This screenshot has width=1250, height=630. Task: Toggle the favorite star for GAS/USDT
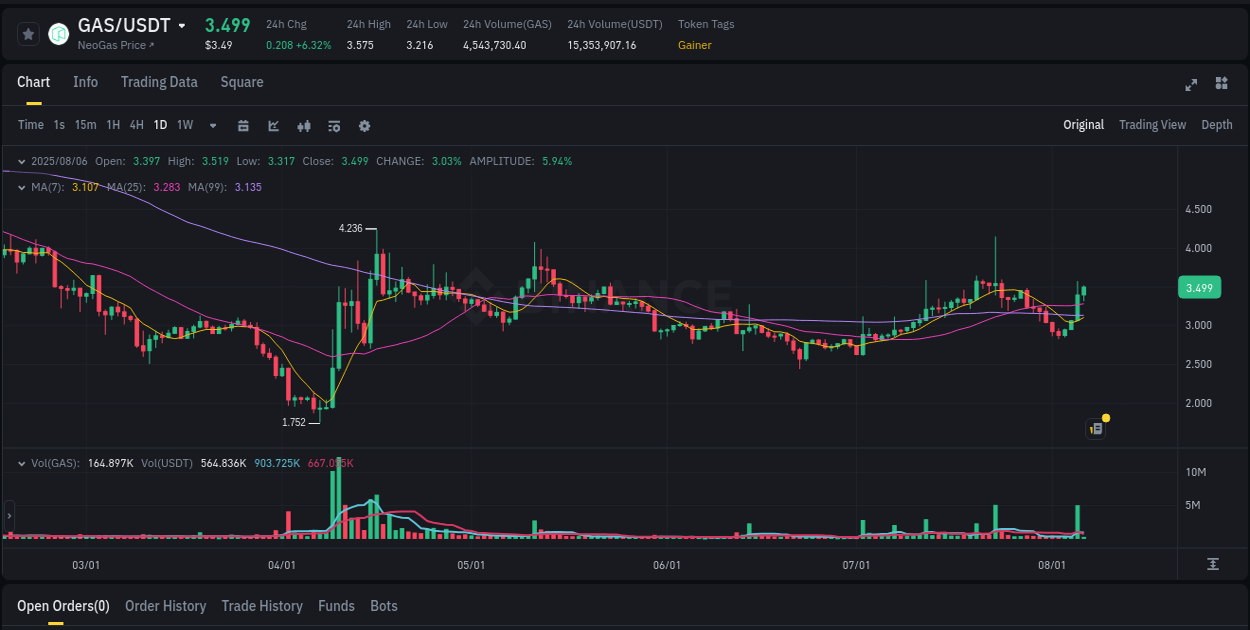coord(28,33)
